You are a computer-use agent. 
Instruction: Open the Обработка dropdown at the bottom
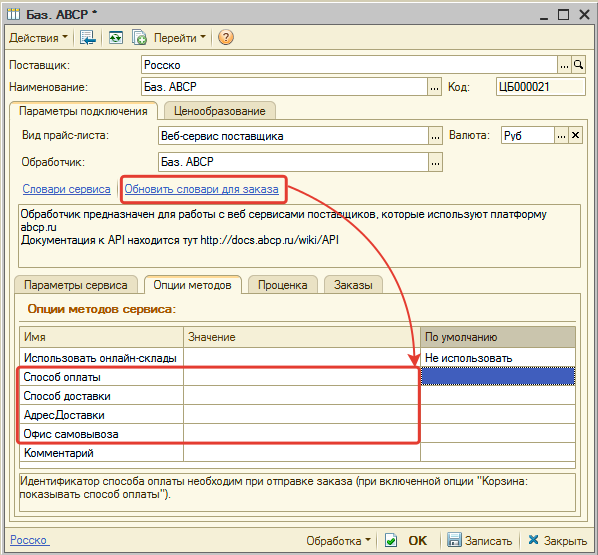click(338, 541)
